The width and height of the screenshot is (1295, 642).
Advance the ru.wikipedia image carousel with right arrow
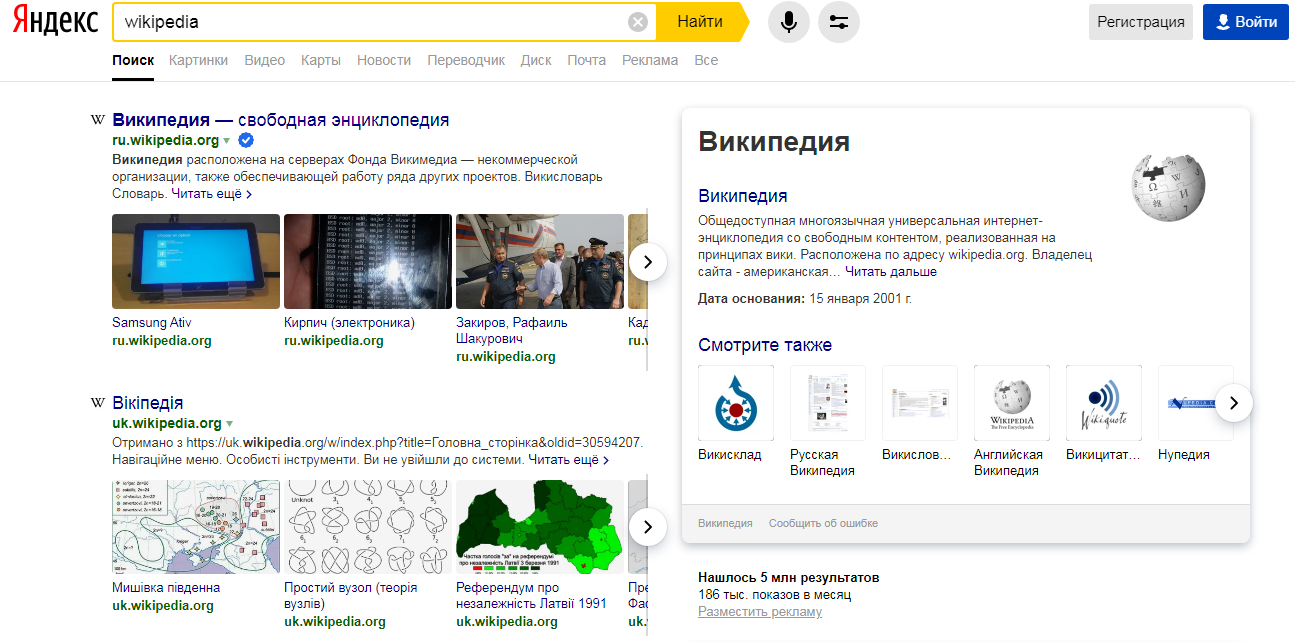point(648,262)
